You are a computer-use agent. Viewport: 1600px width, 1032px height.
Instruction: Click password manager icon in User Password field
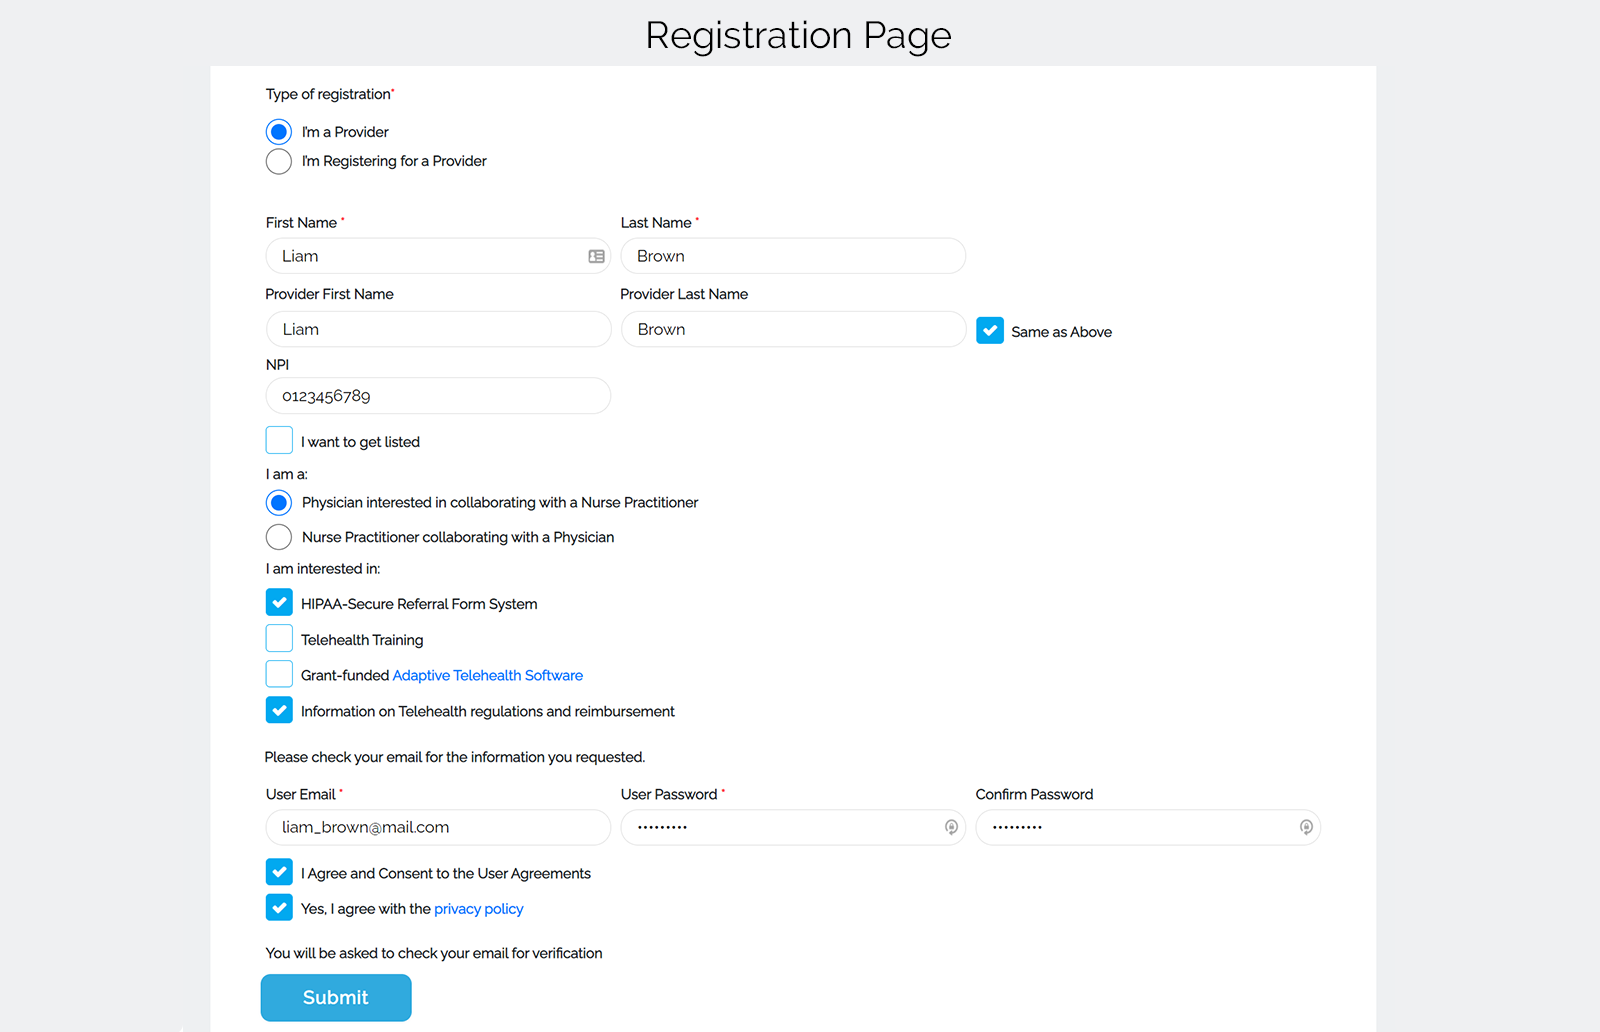click(951, 827)
